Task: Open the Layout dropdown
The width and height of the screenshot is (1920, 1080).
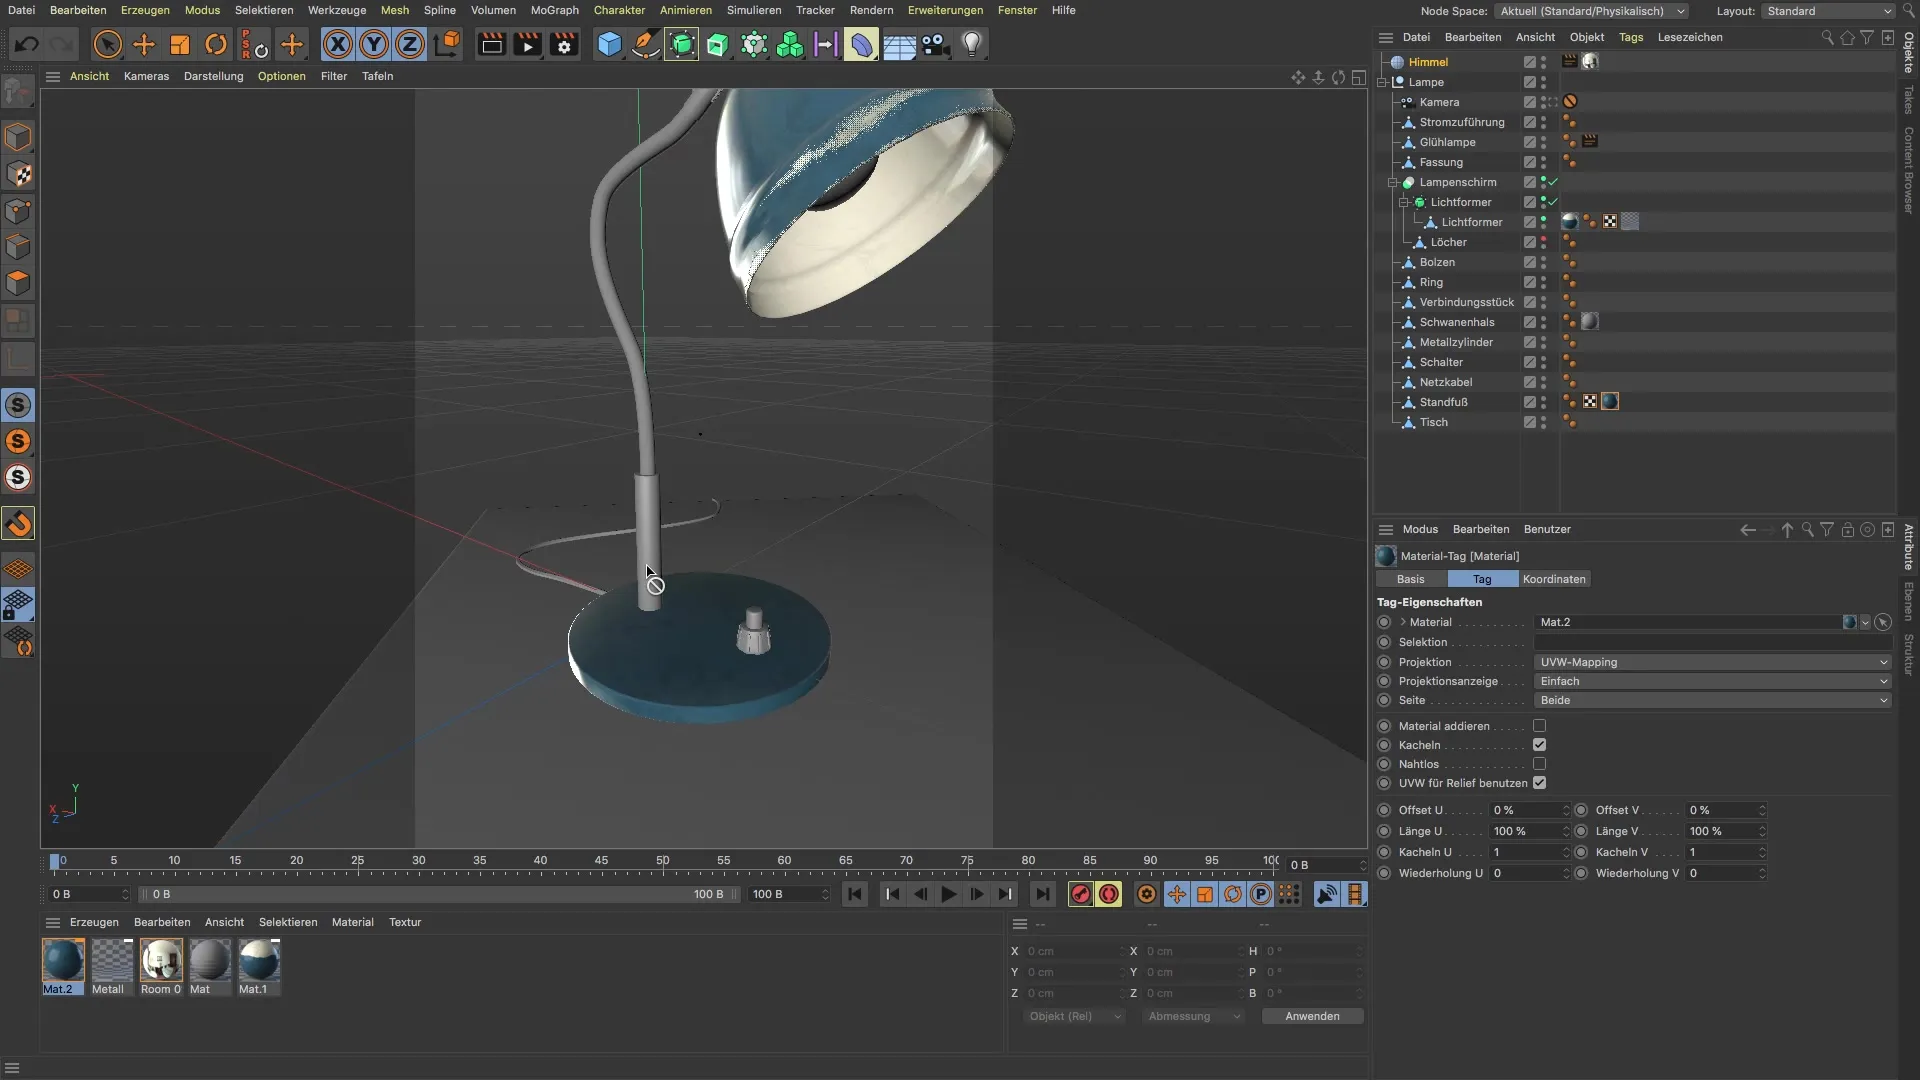Action: 1827,11
